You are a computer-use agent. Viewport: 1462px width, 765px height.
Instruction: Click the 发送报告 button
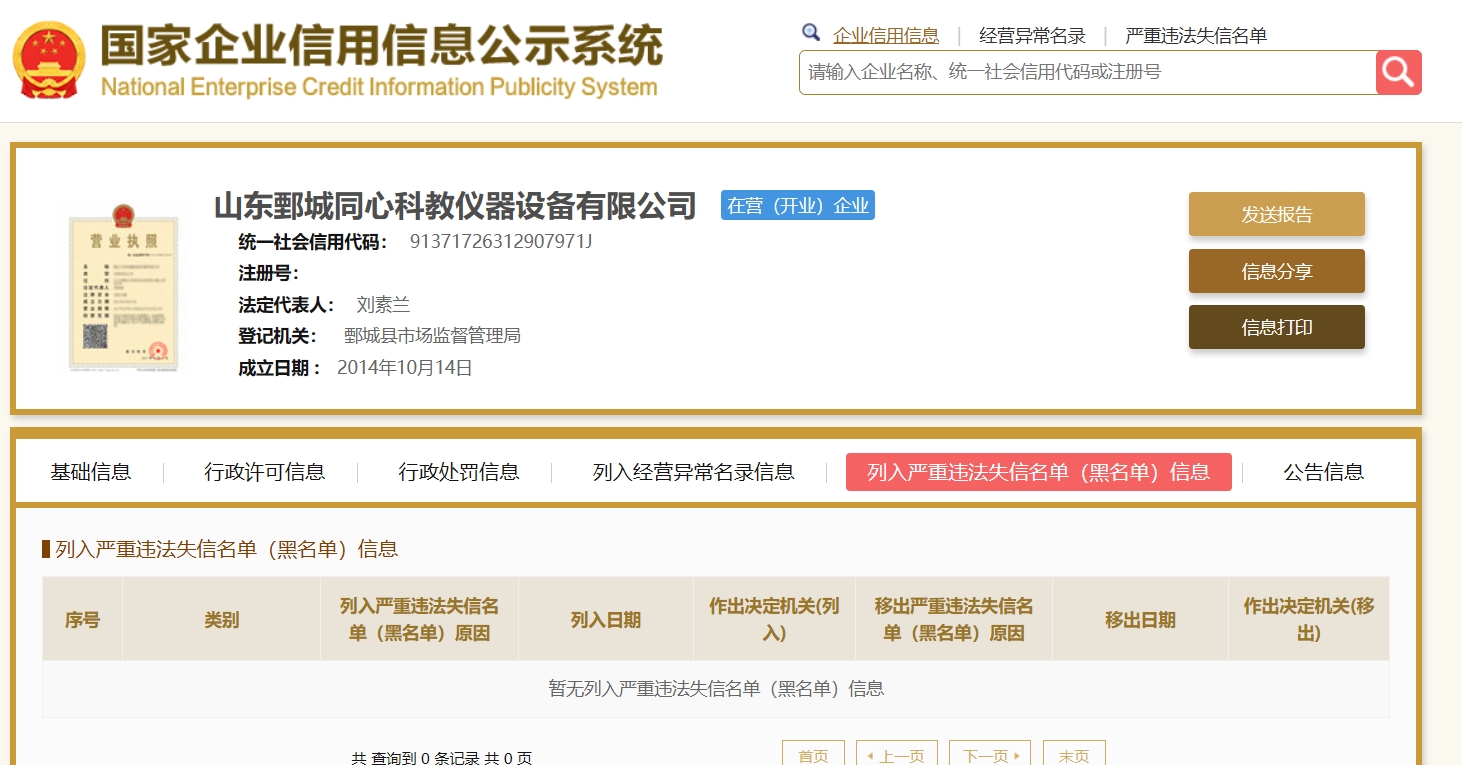point(1277,214)
